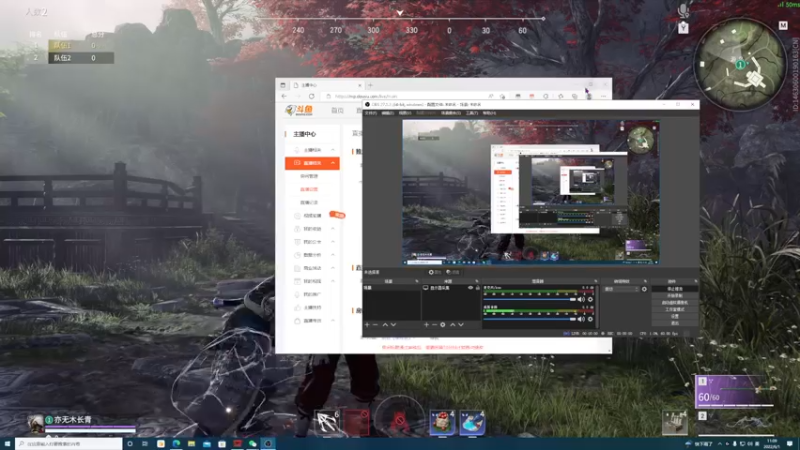Image resolution: width=800 pixels, height=450 pixels.
Task: Add a new scene in OBS scenes panel
Action: pyautogui.click(x=367, y=324)
